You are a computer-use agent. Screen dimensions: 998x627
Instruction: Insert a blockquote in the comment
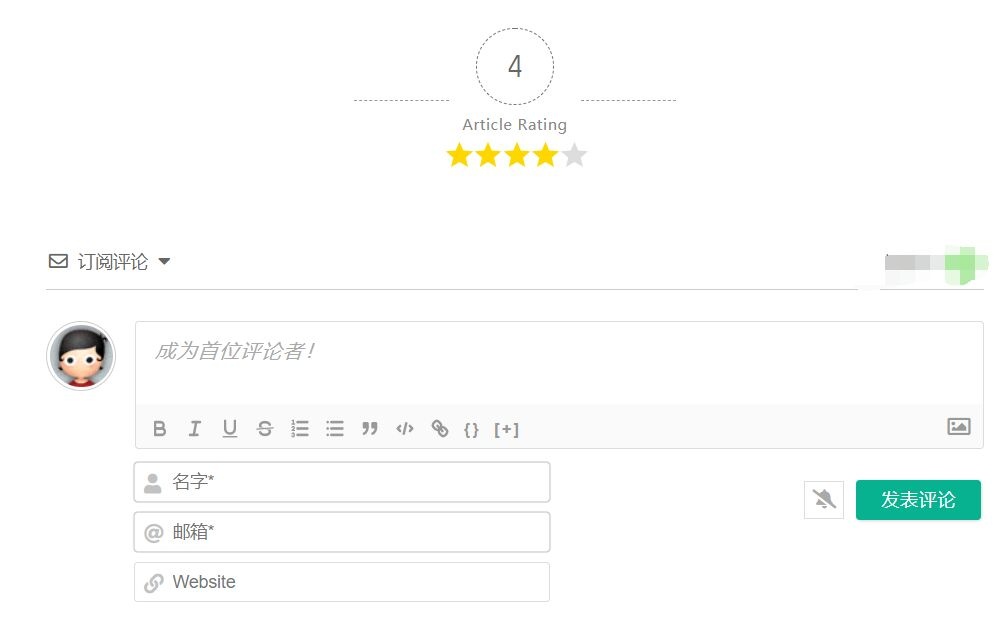[370, 429]
